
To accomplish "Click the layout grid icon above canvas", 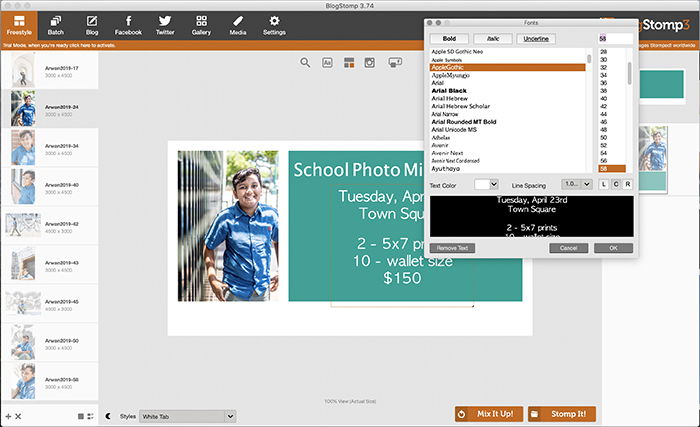I will click(x=349, y=63).
